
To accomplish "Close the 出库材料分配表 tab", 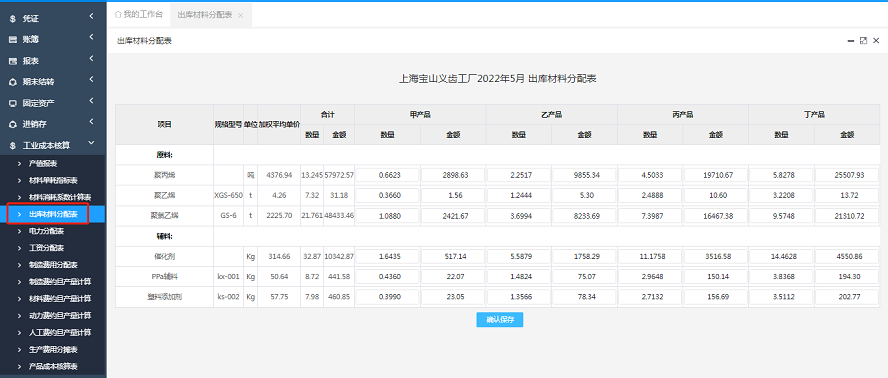I will [x=241, y=16].
